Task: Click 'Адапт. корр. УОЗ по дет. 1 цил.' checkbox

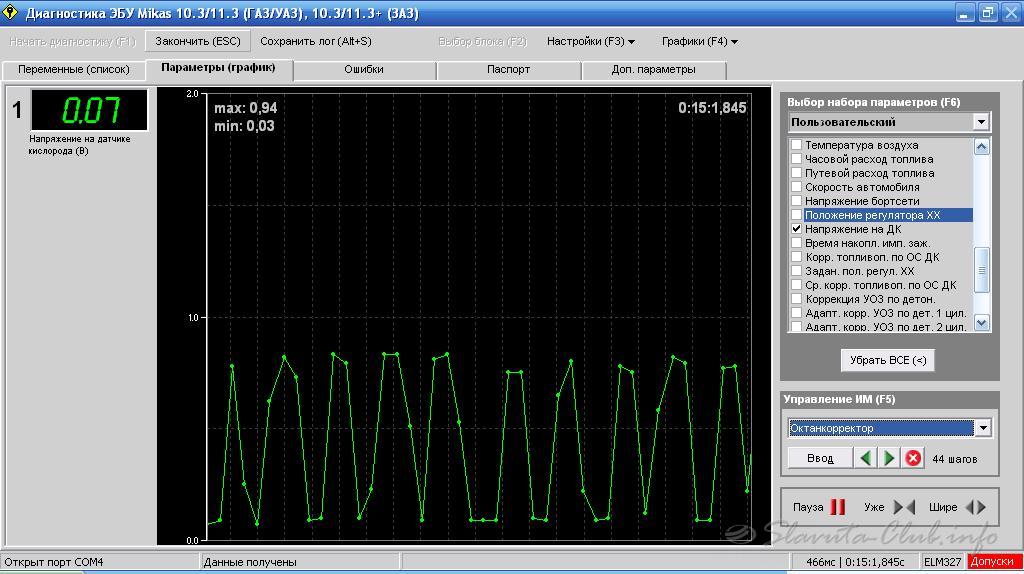Action: [796, 313]
